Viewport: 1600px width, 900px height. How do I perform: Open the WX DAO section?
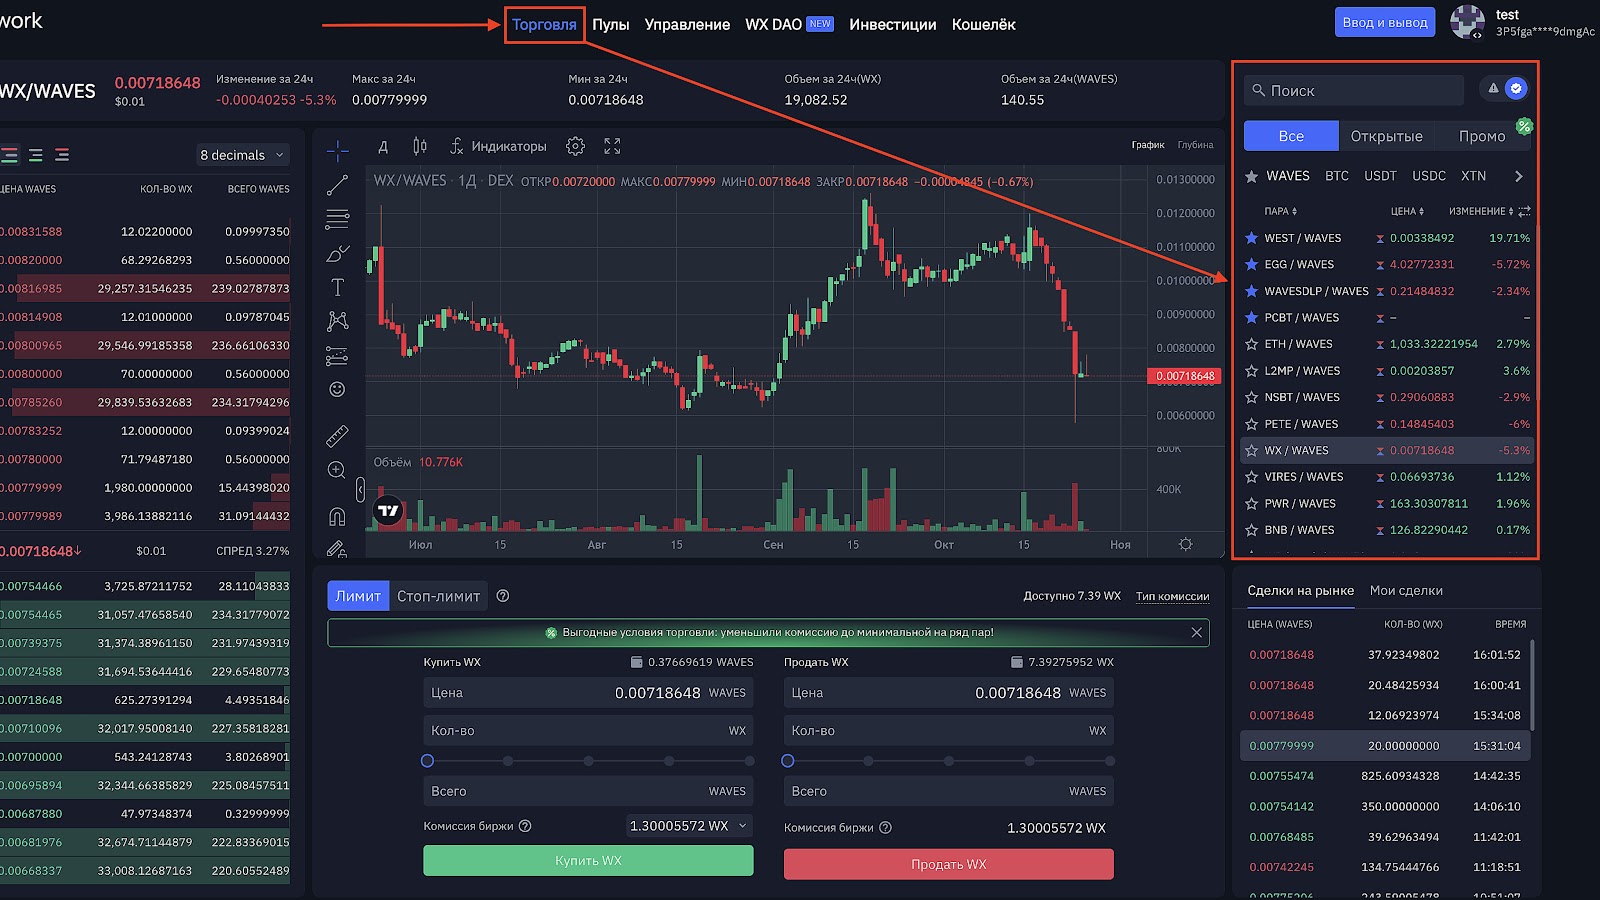point(789,24)
